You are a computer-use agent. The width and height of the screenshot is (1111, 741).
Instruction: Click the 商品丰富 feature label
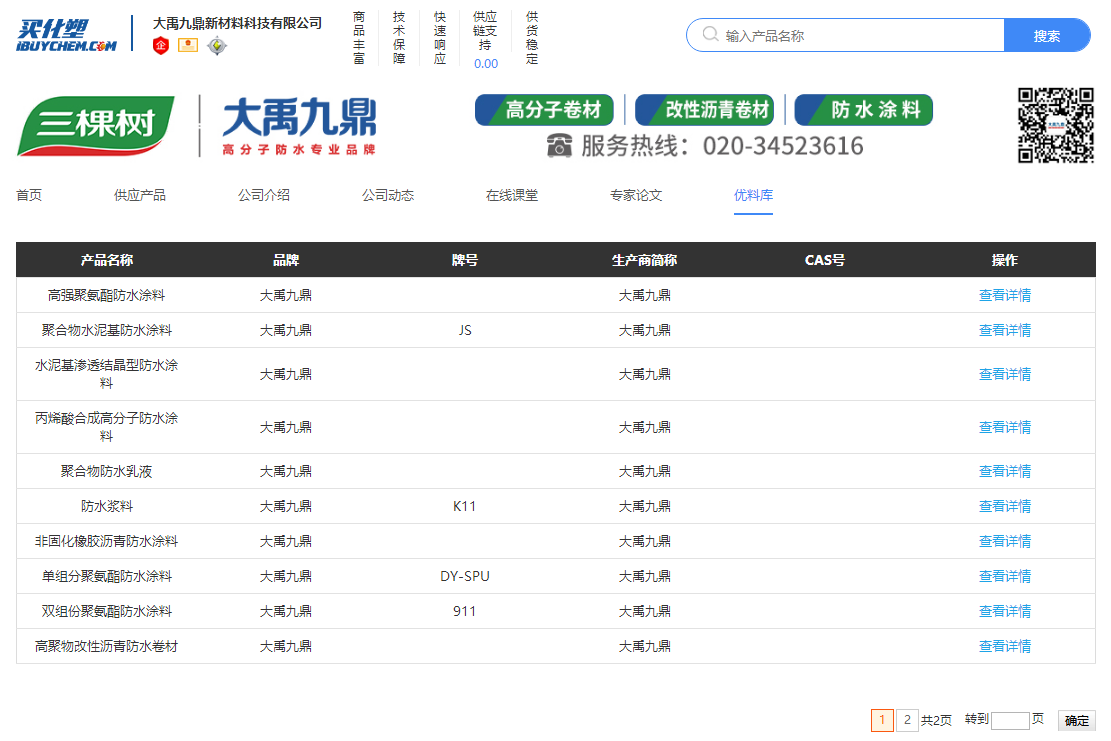pyautogui.click(x=359, y=38)
